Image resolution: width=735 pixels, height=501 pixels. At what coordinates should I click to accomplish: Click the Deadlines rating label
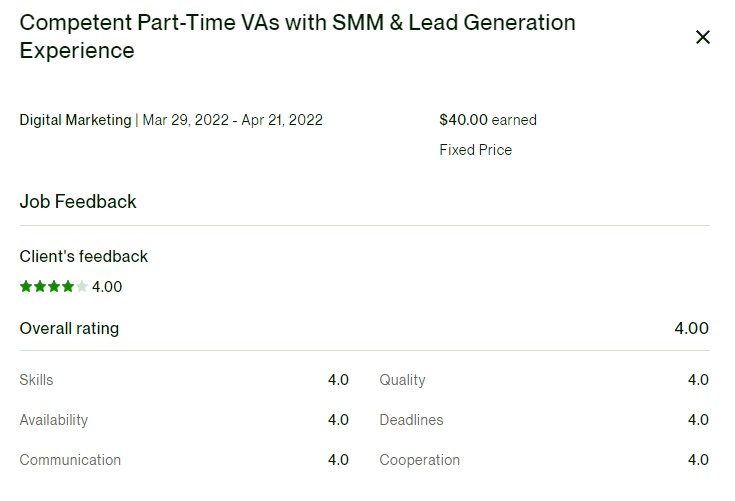tap(411, 420)
